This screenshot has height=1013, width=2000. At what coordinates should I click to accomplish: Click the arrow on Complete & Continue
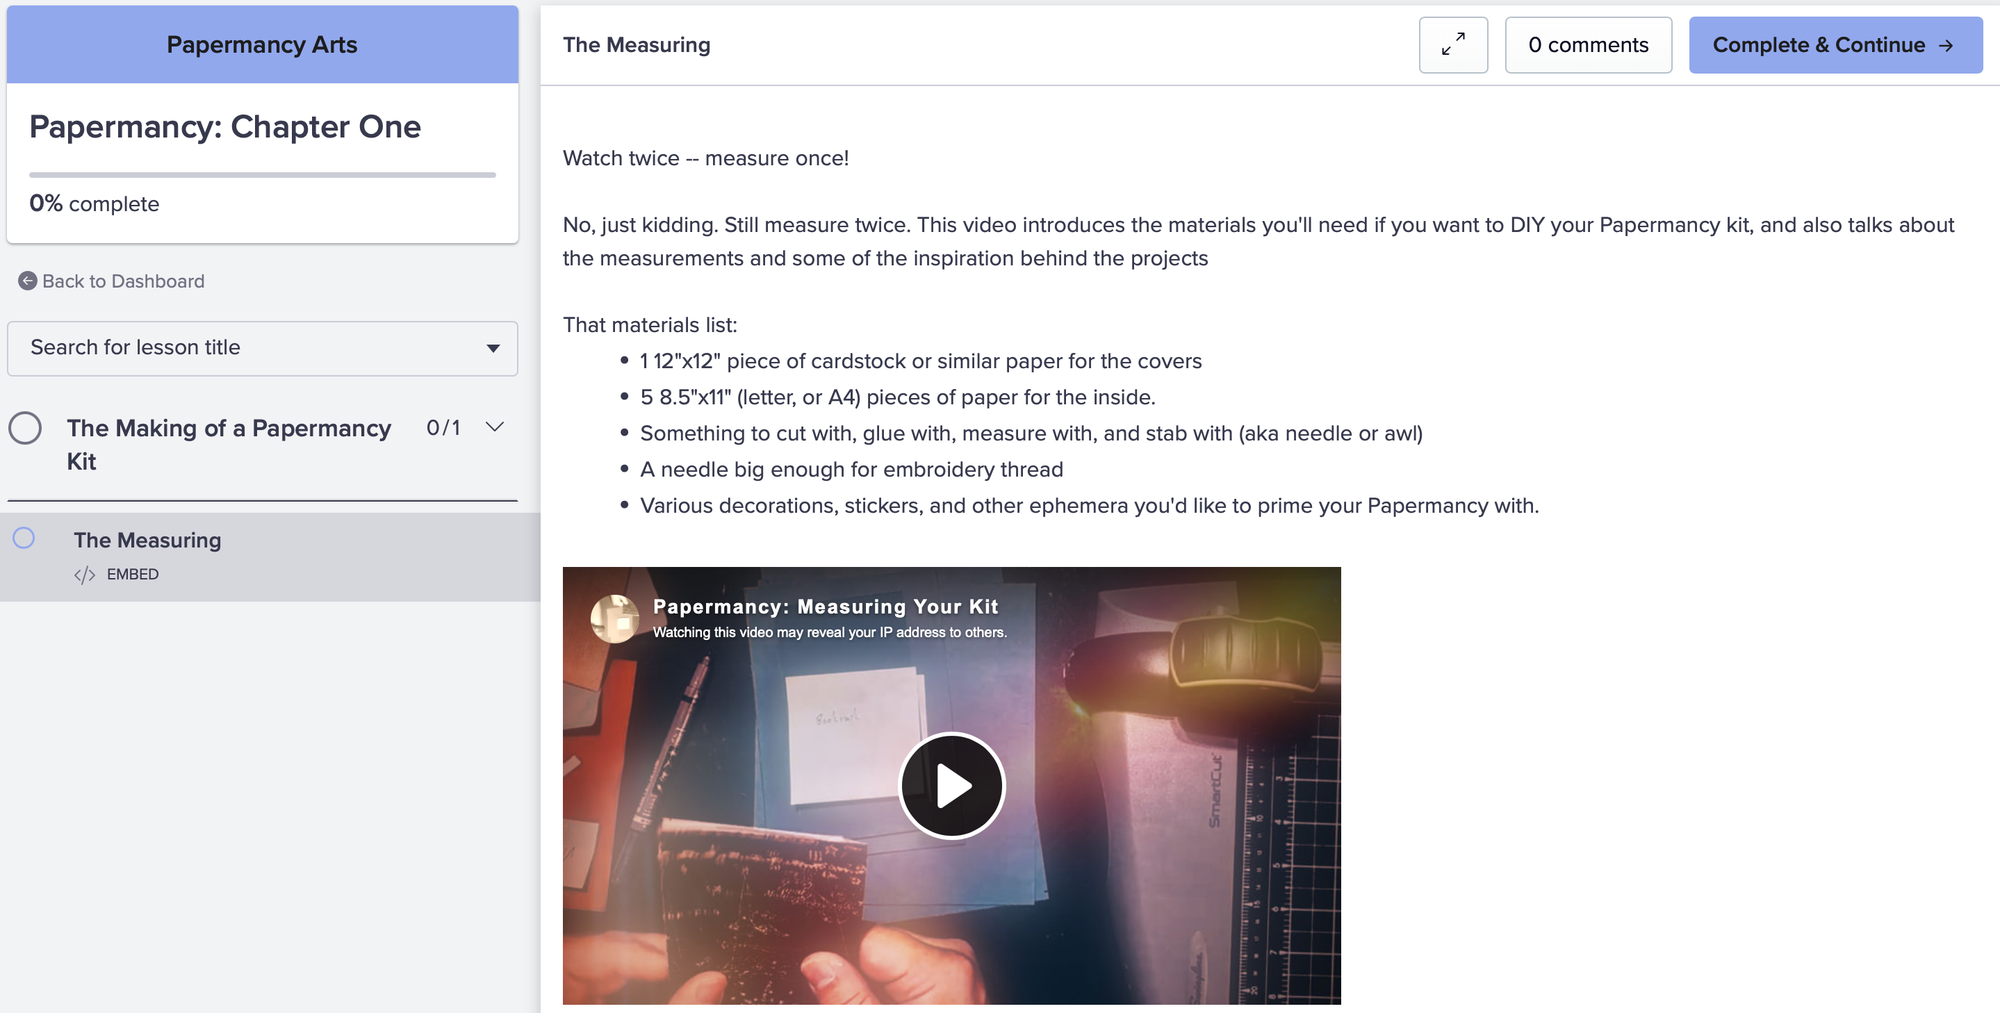tap(1946, 45)
